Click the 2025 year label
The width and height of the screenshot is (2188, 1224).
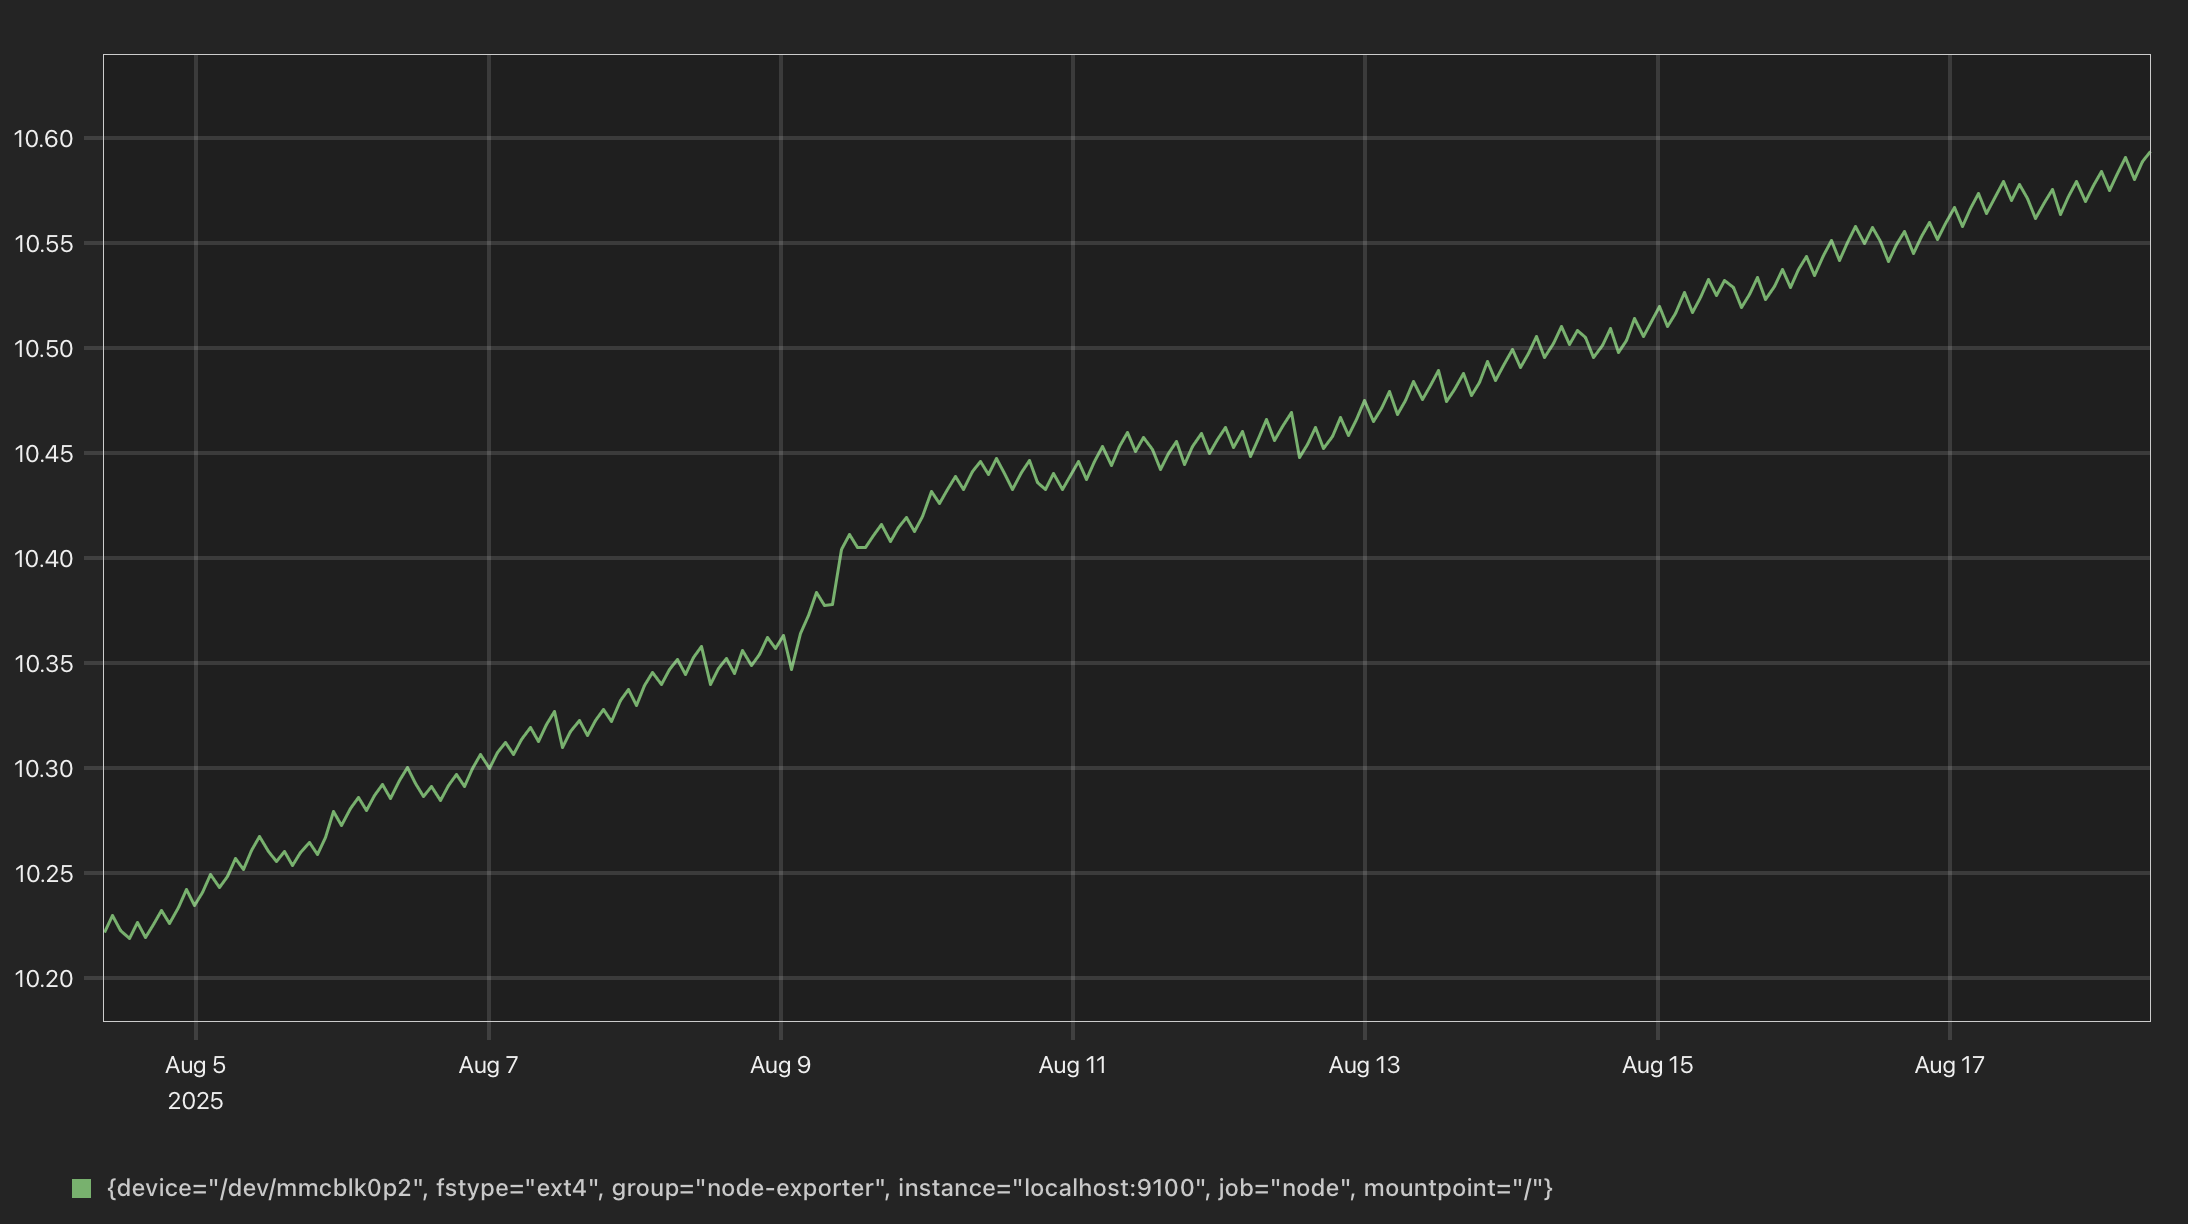coord(195,1101)
